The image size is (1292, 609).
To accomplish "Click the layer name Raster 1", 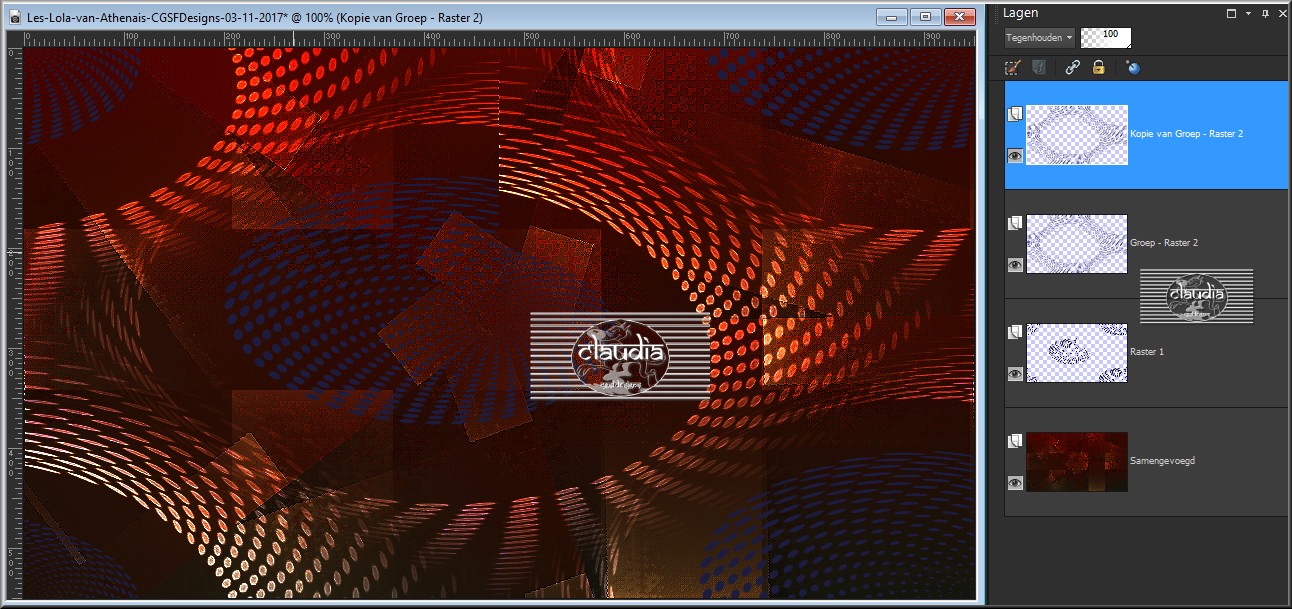I will click(1146, 352).
